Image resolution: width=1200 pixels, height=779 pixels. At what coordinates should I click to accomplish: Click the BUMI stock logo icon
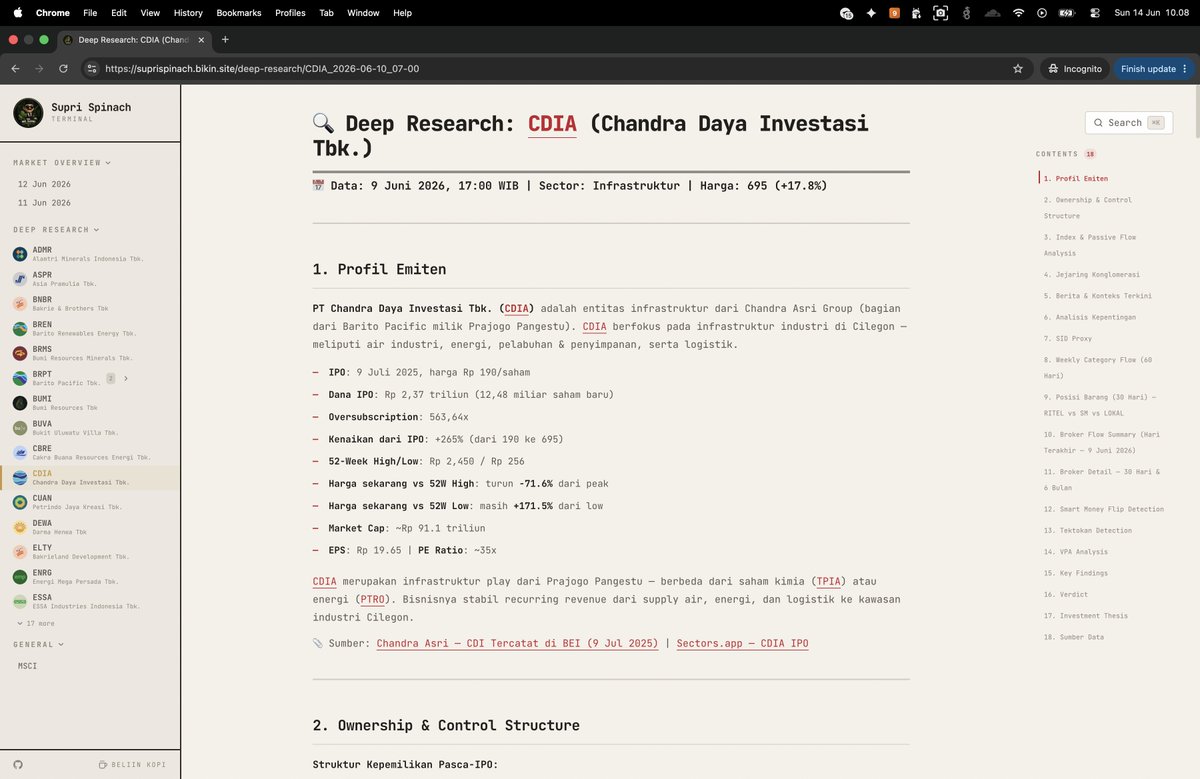(x=20, y=403)
